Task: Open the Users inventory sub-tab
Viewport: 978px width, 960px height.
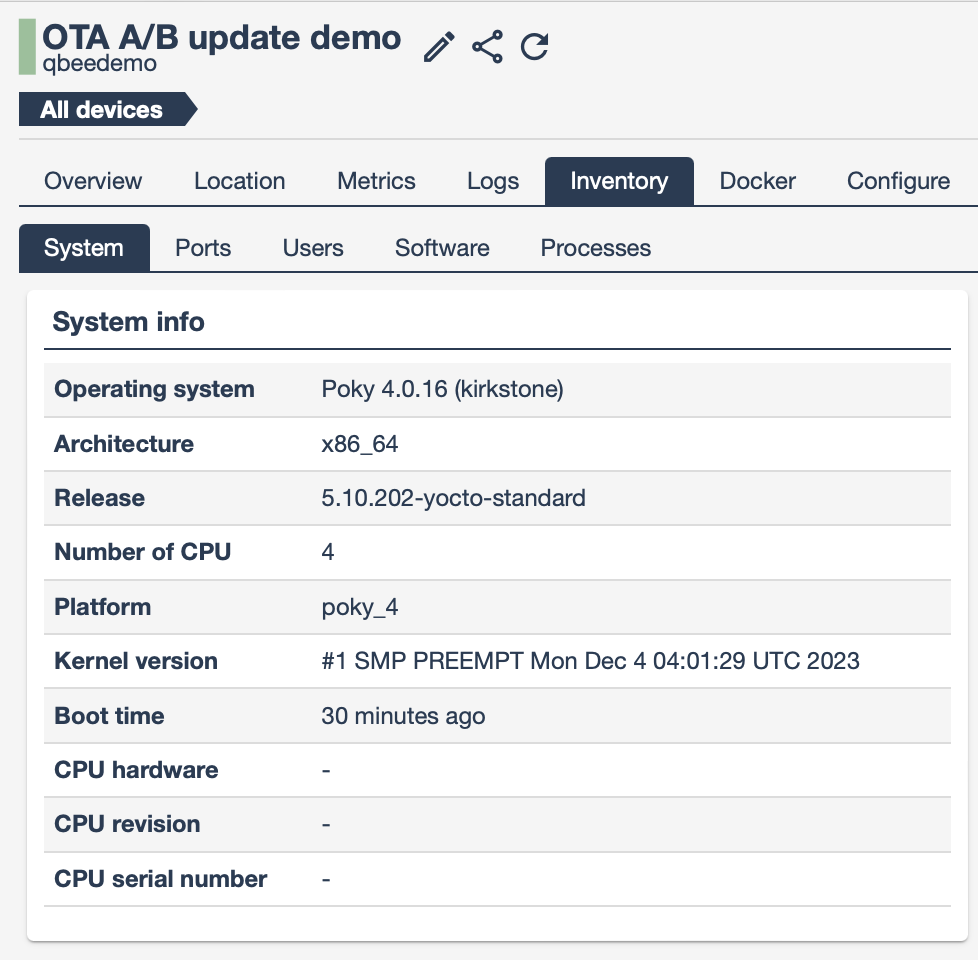Action: [313, 248]
